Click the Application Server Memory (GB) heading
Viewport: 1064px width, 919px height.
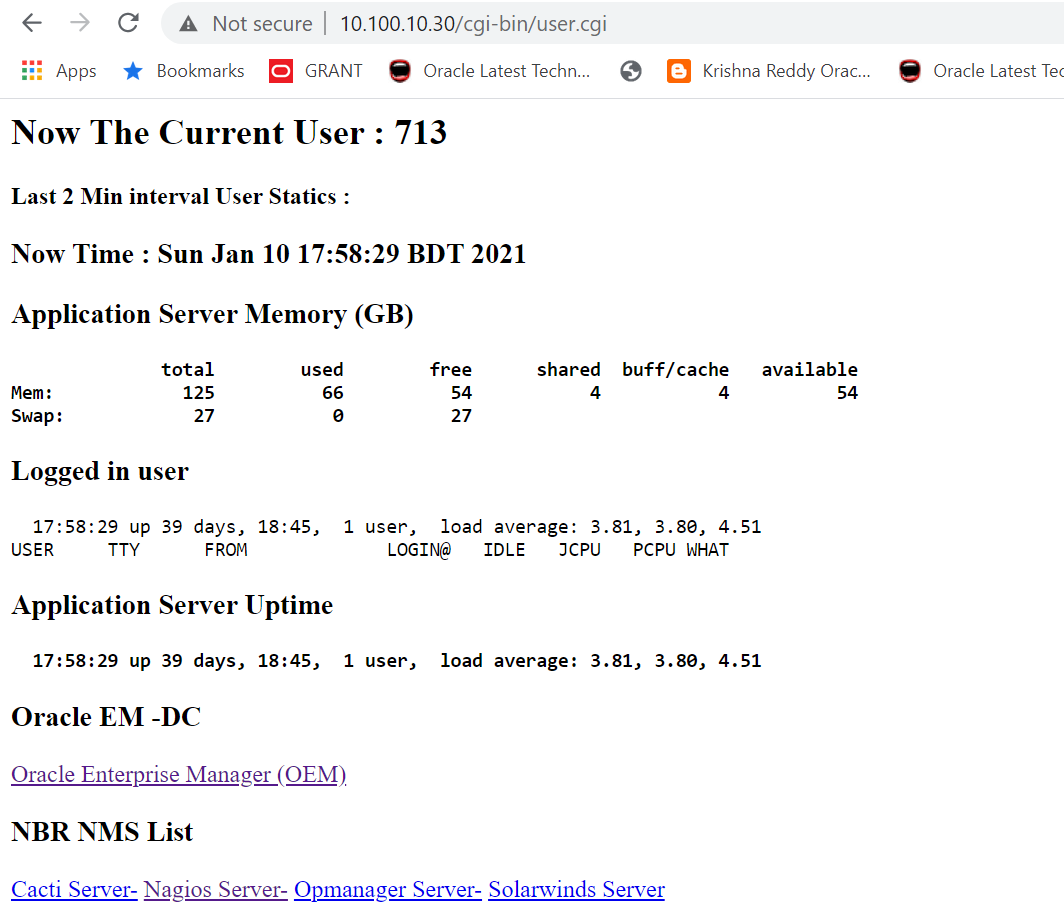tap(212, 315)
